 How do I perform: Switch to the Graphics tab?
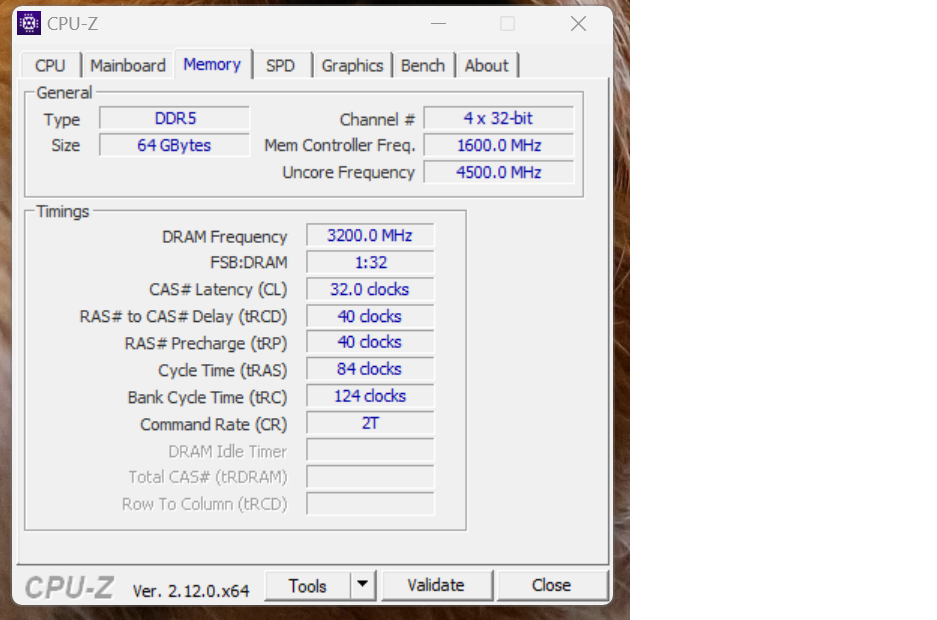tap(352, 65)
